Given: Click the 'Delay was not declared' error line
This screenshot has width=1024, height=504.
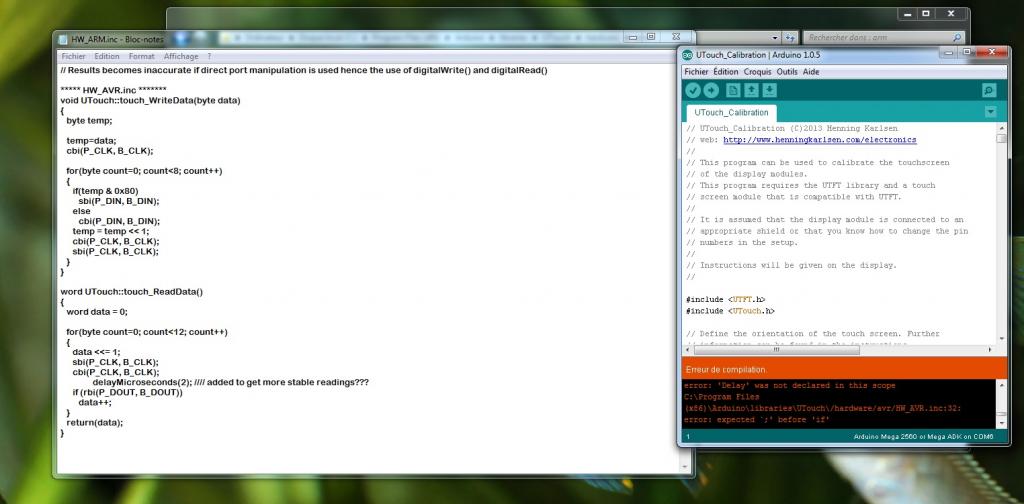Looking at the screenshot, I should (x=790, y=385).
